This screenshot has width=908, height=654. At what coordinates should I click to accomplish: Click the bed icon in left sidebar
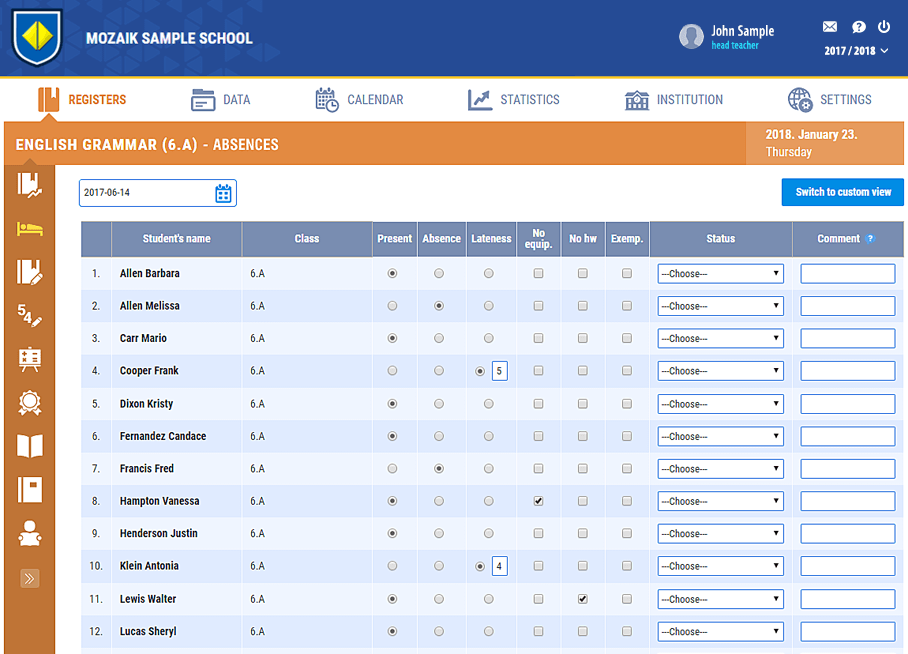(x=30, y=228)
